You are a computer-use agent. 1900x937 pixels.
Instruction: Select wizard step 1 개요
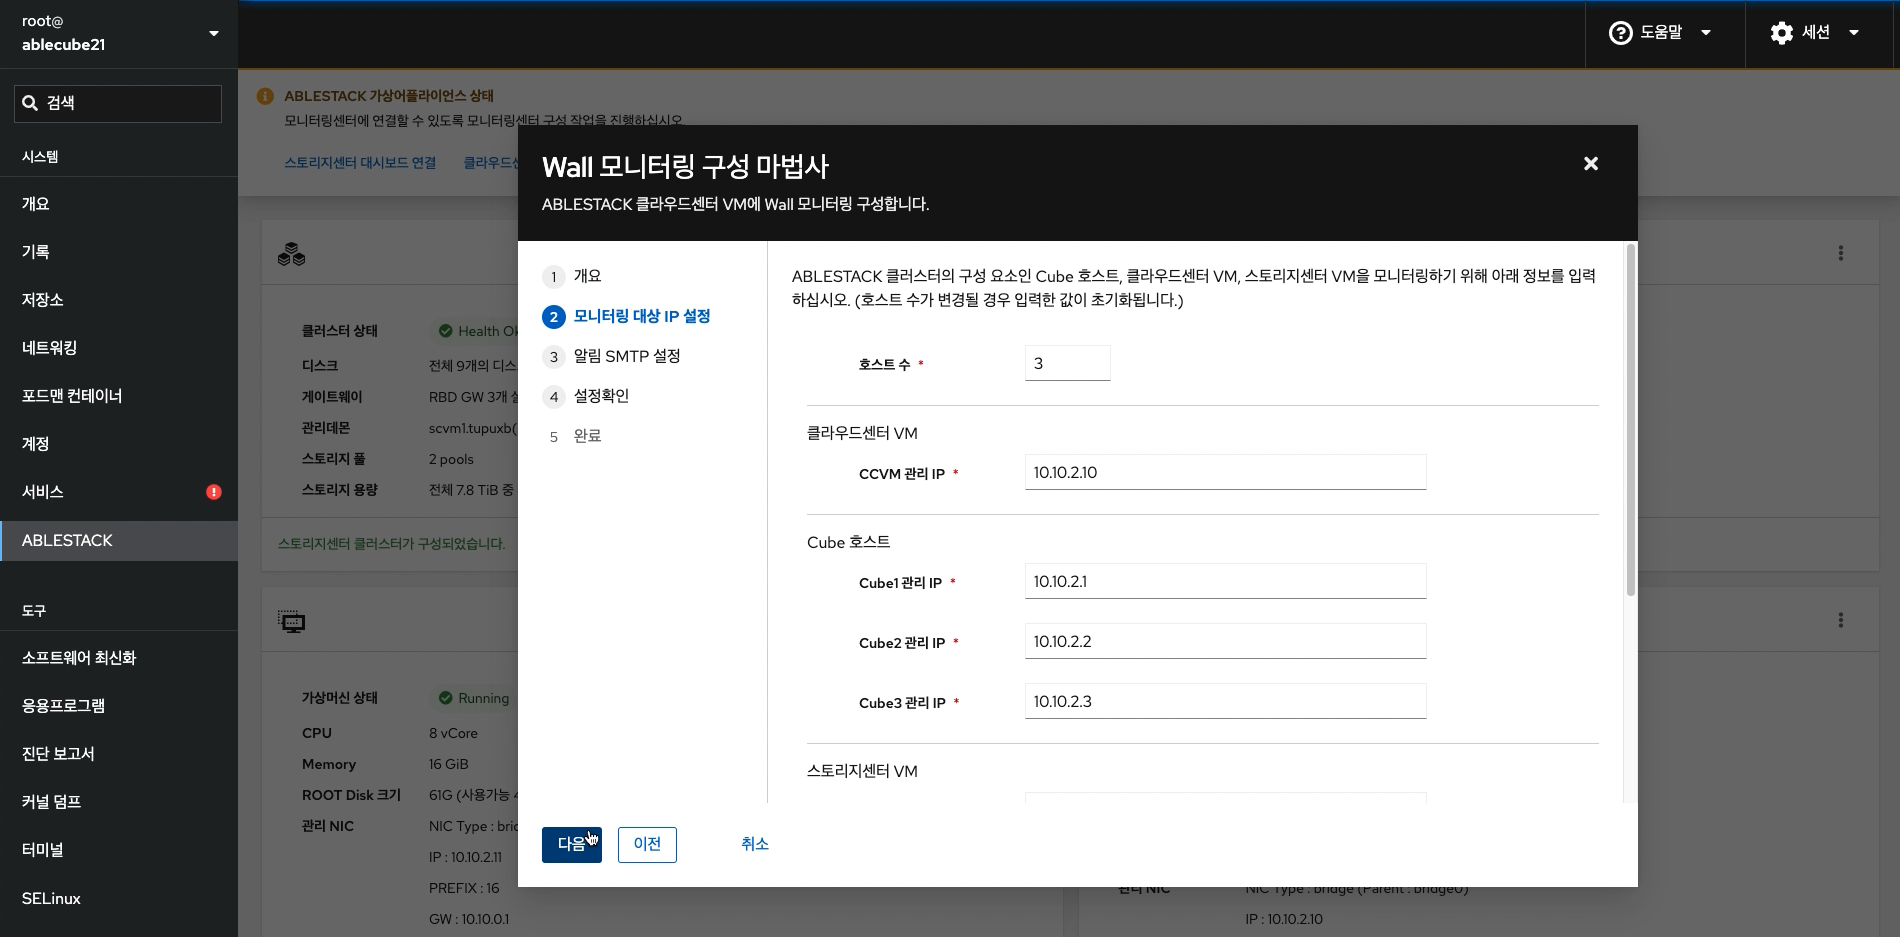587,277
